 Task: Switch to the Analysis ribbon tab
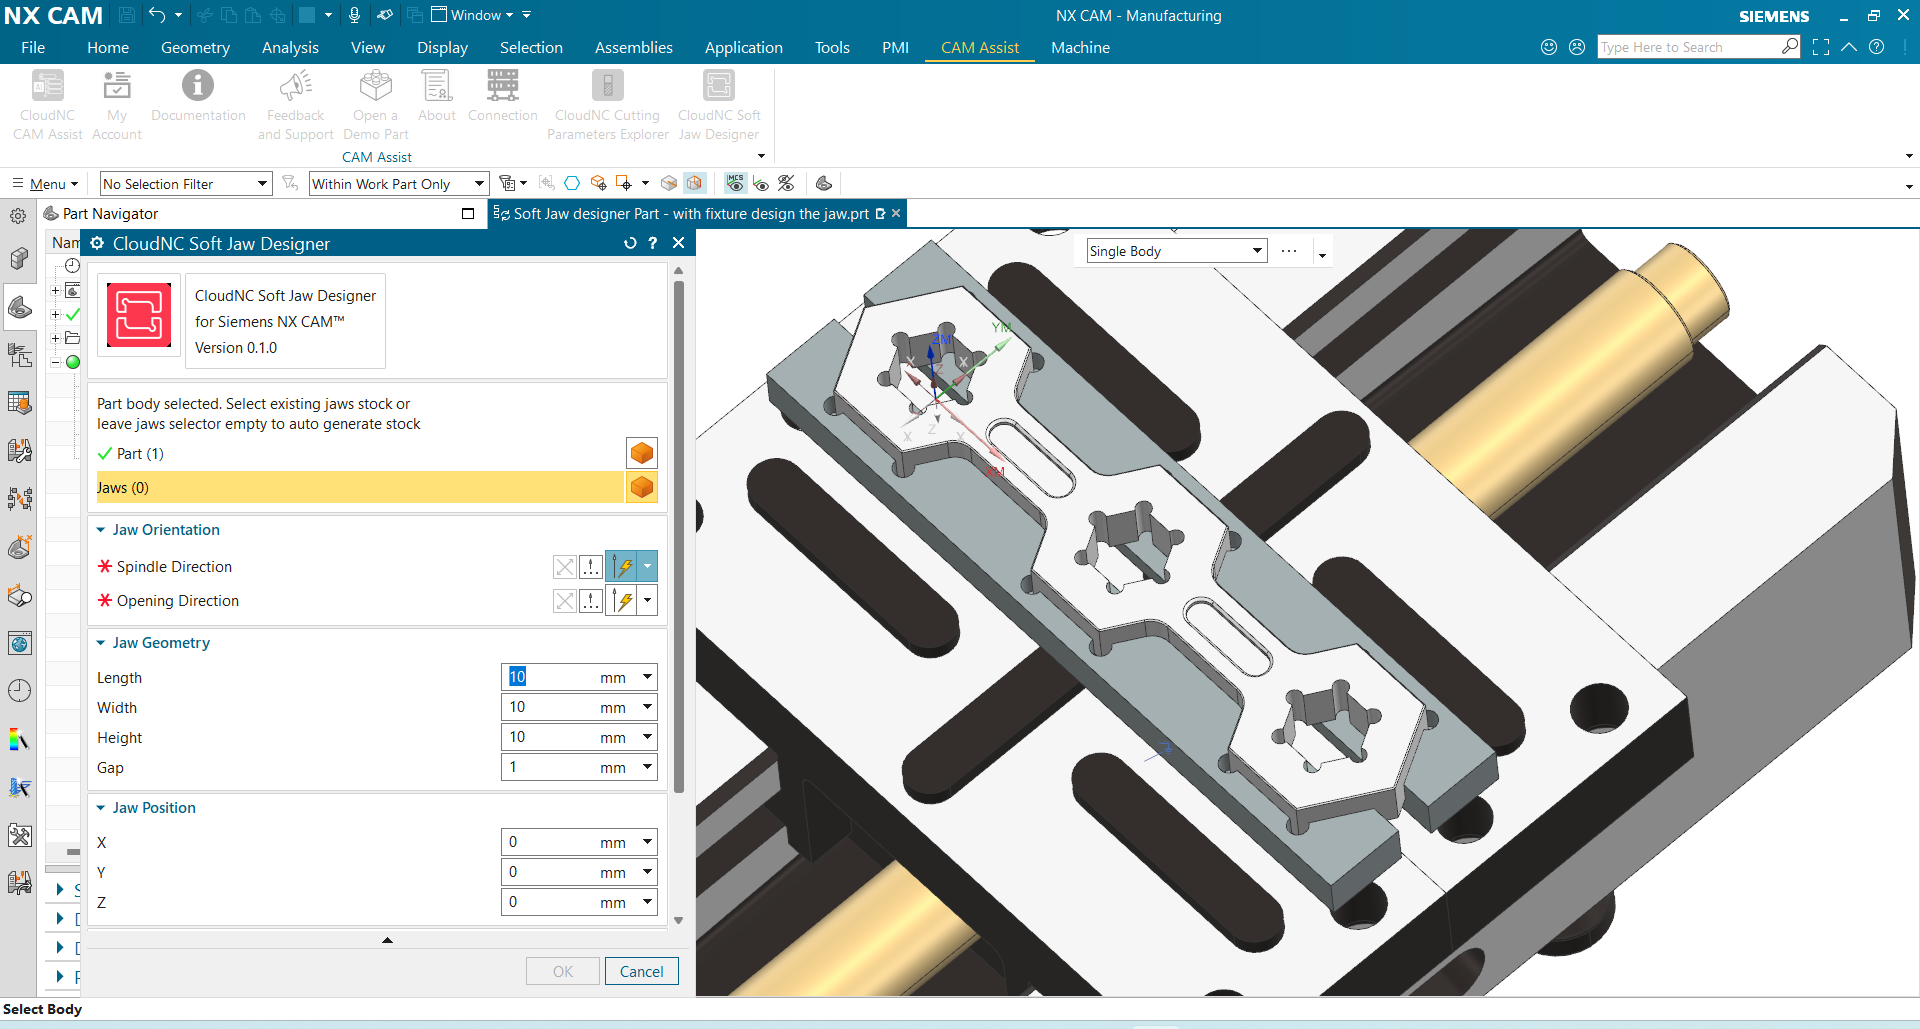click(x=290, y=47)
